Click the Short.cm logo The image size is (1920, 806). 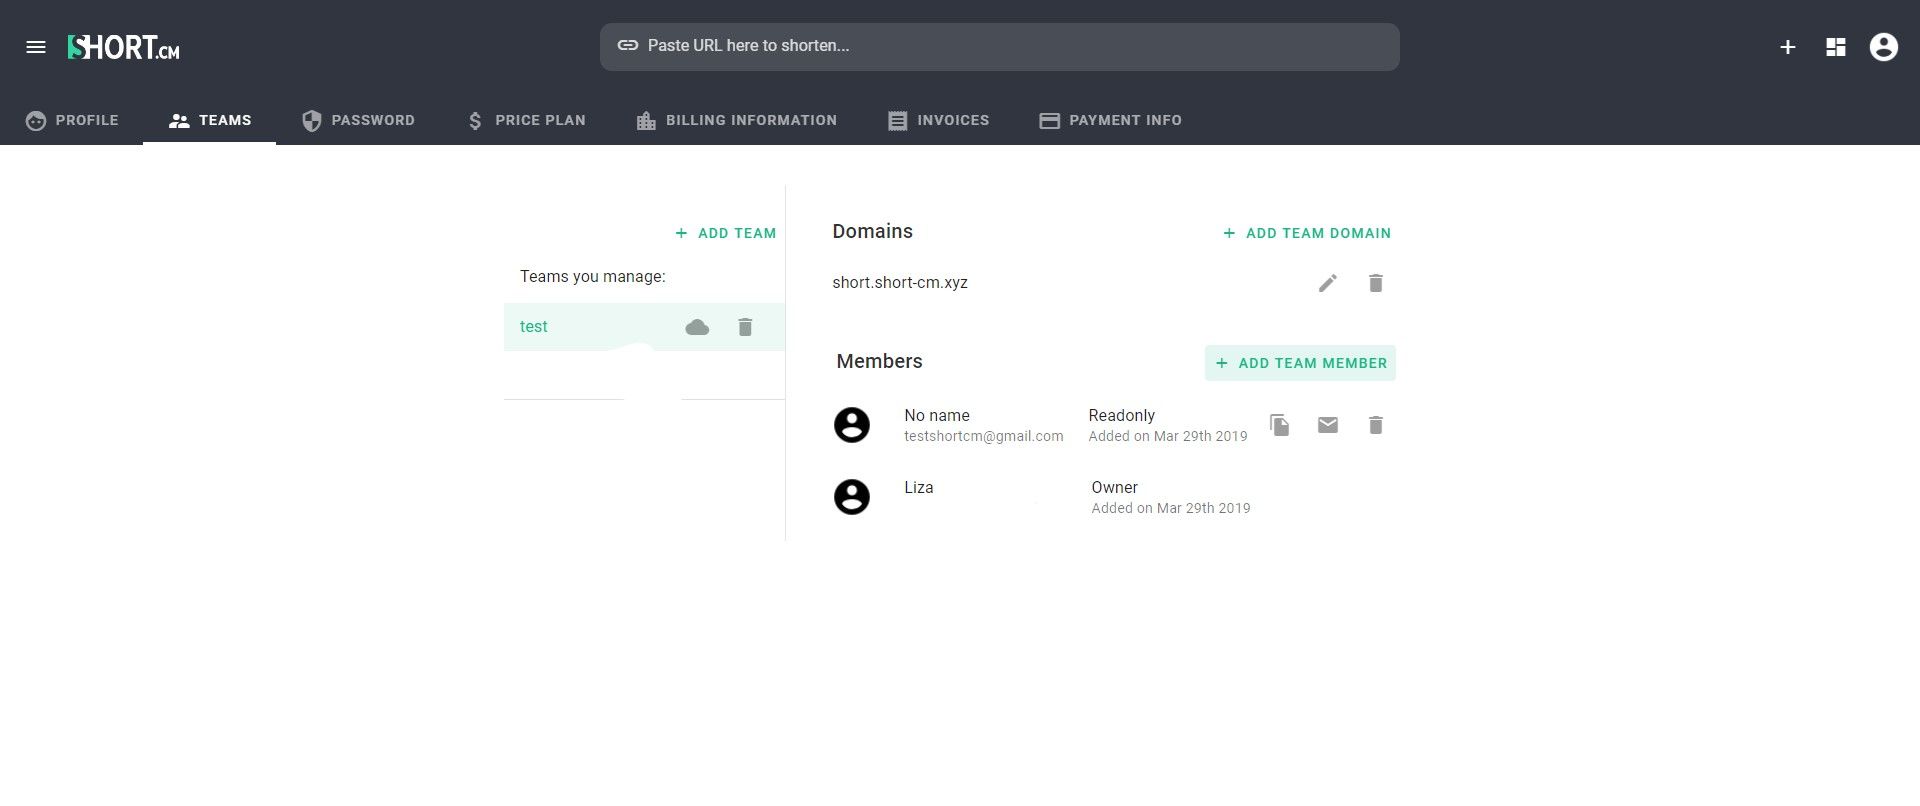(x=123, y=47)
